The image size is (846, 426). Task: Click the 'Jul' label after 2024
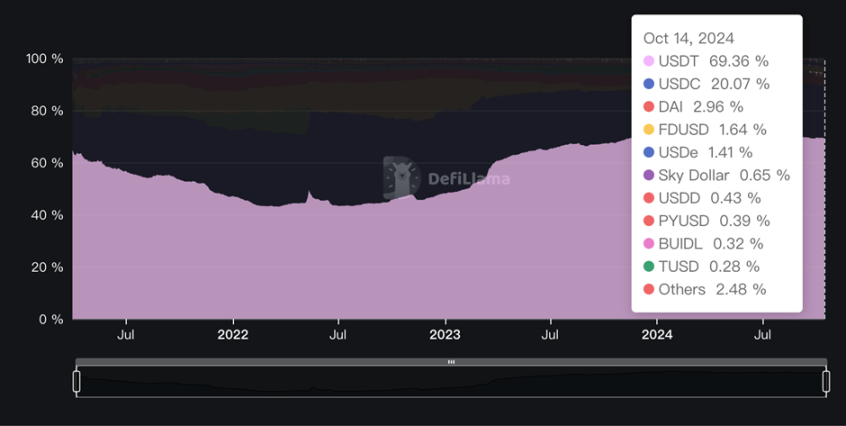762,335
